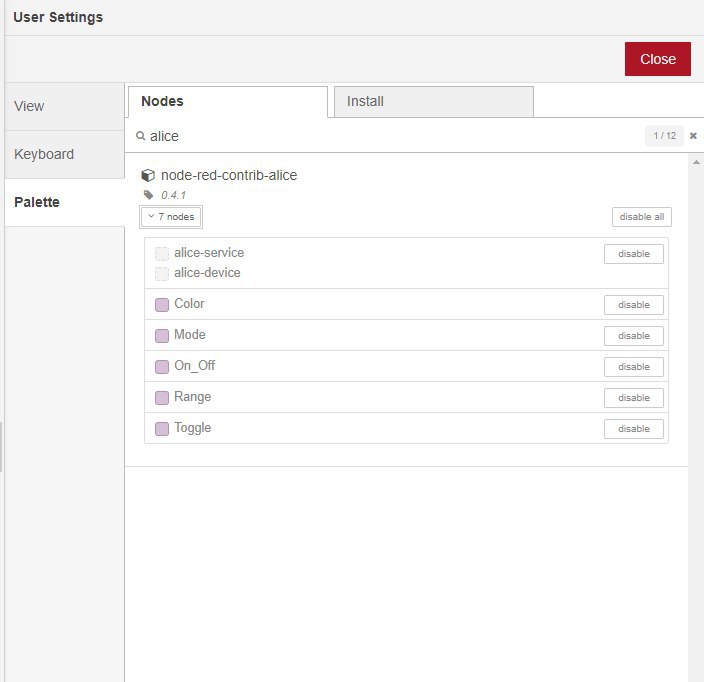Disable the alice-service node set
The width and height of the screenshot is (704, 682).
point(634,254)
